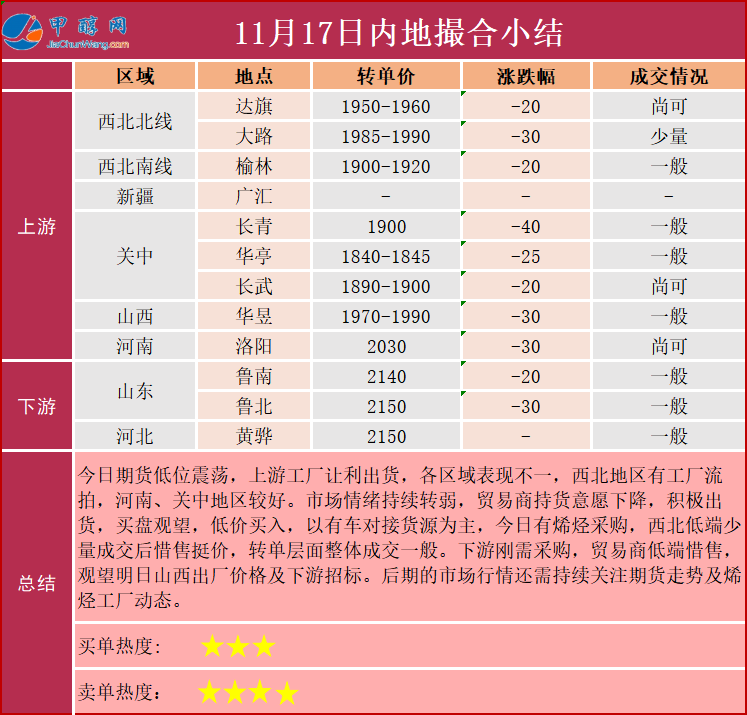
Task: Click the first star in 买单热度 row
Action: [x=212, y=646]
